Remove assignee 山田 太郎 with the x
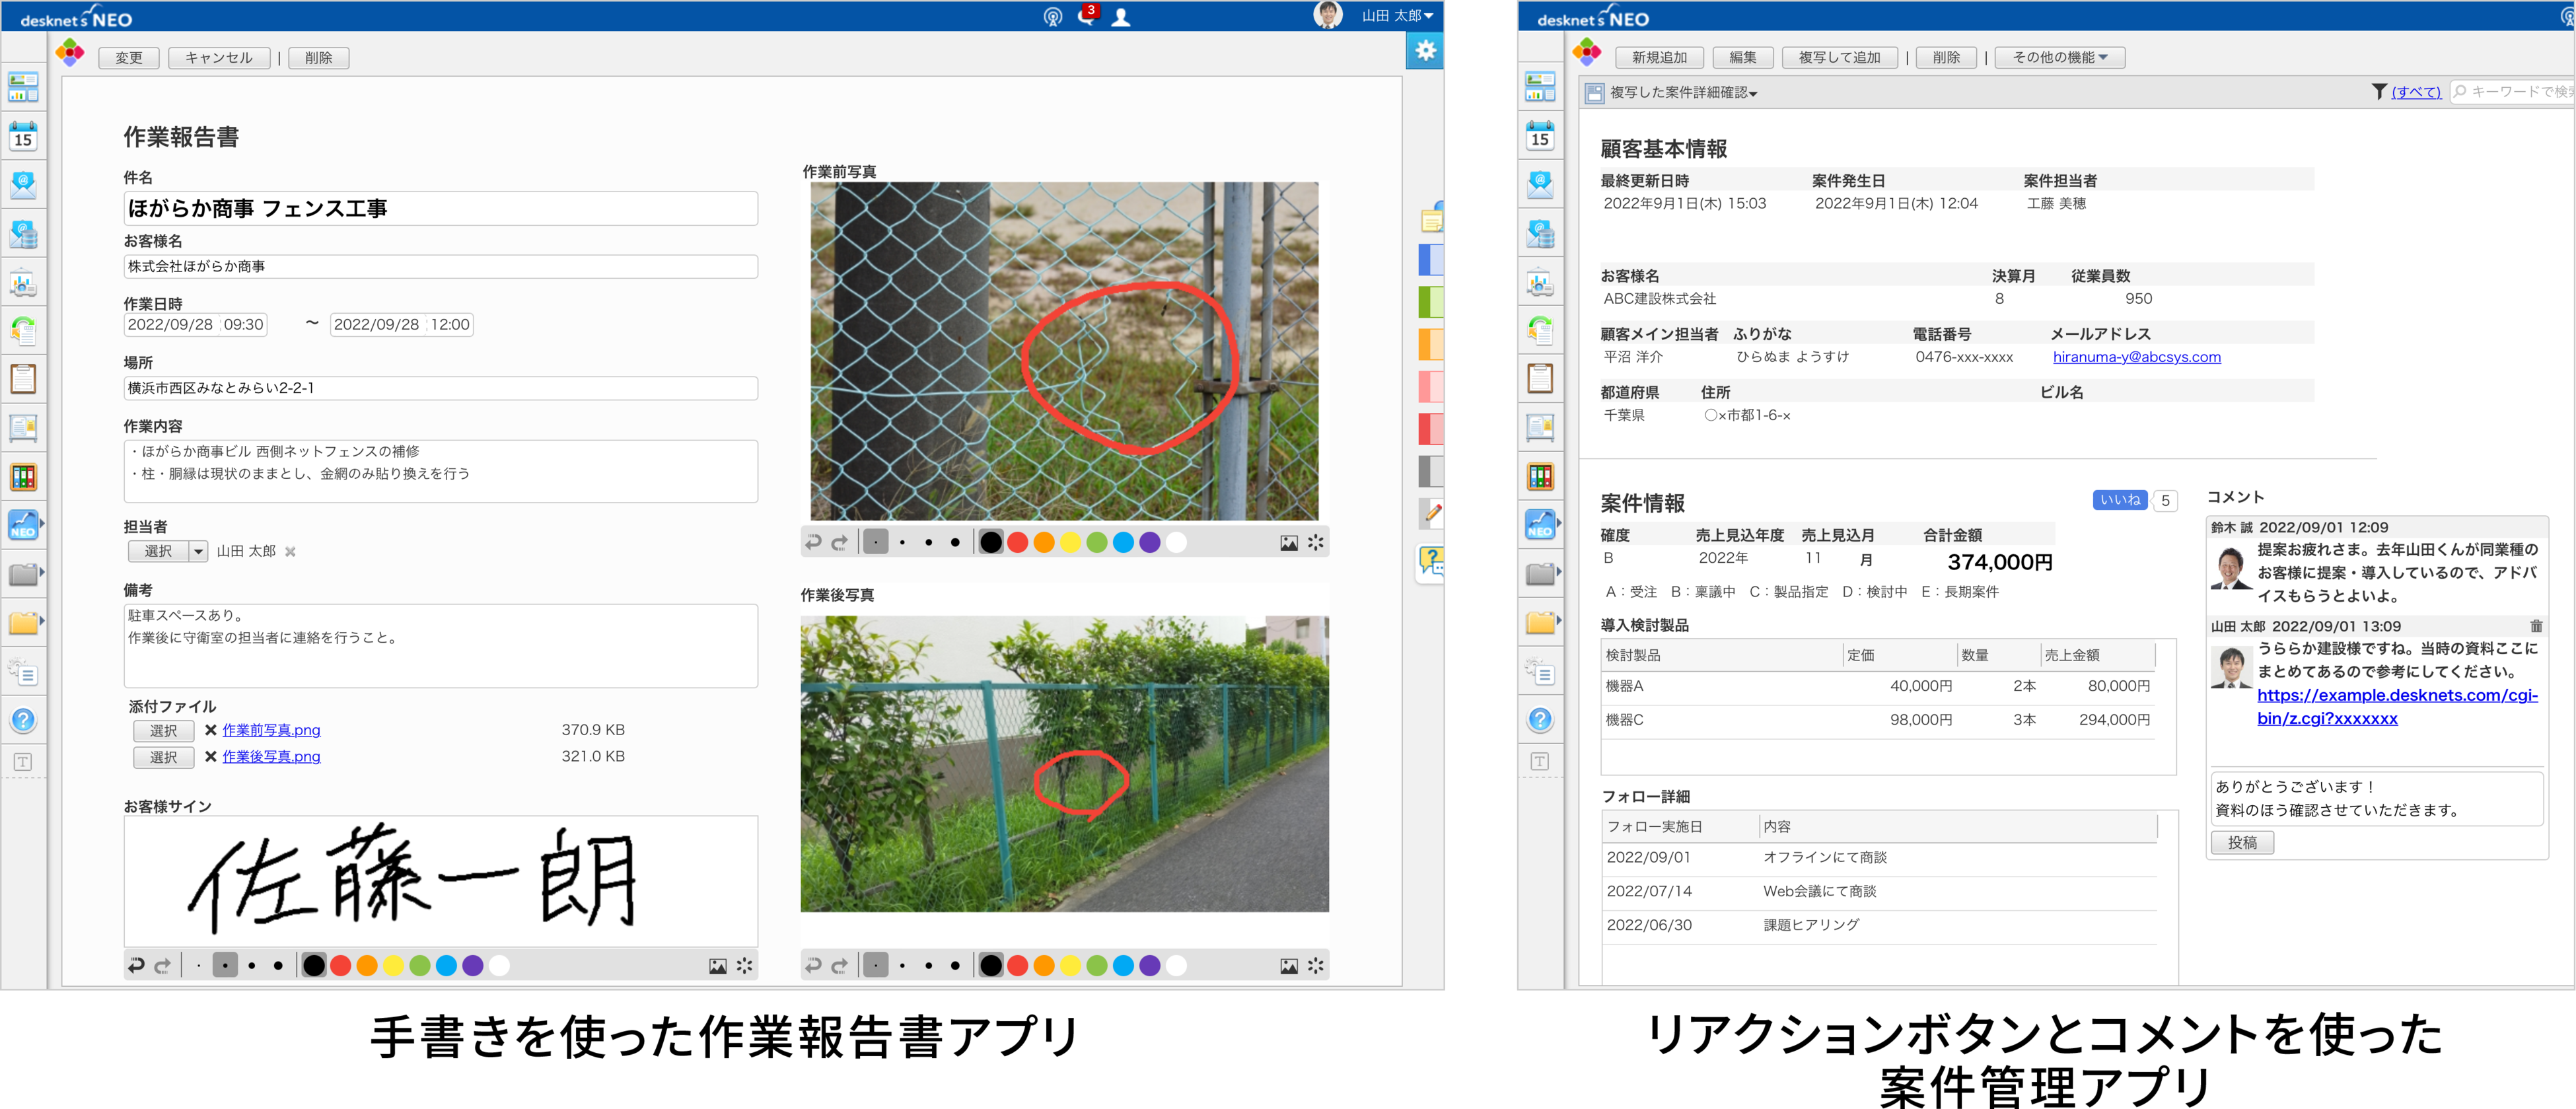The width and height of the screenshot is (2576, 1109). pyautogui.click(x=290, y=552)
